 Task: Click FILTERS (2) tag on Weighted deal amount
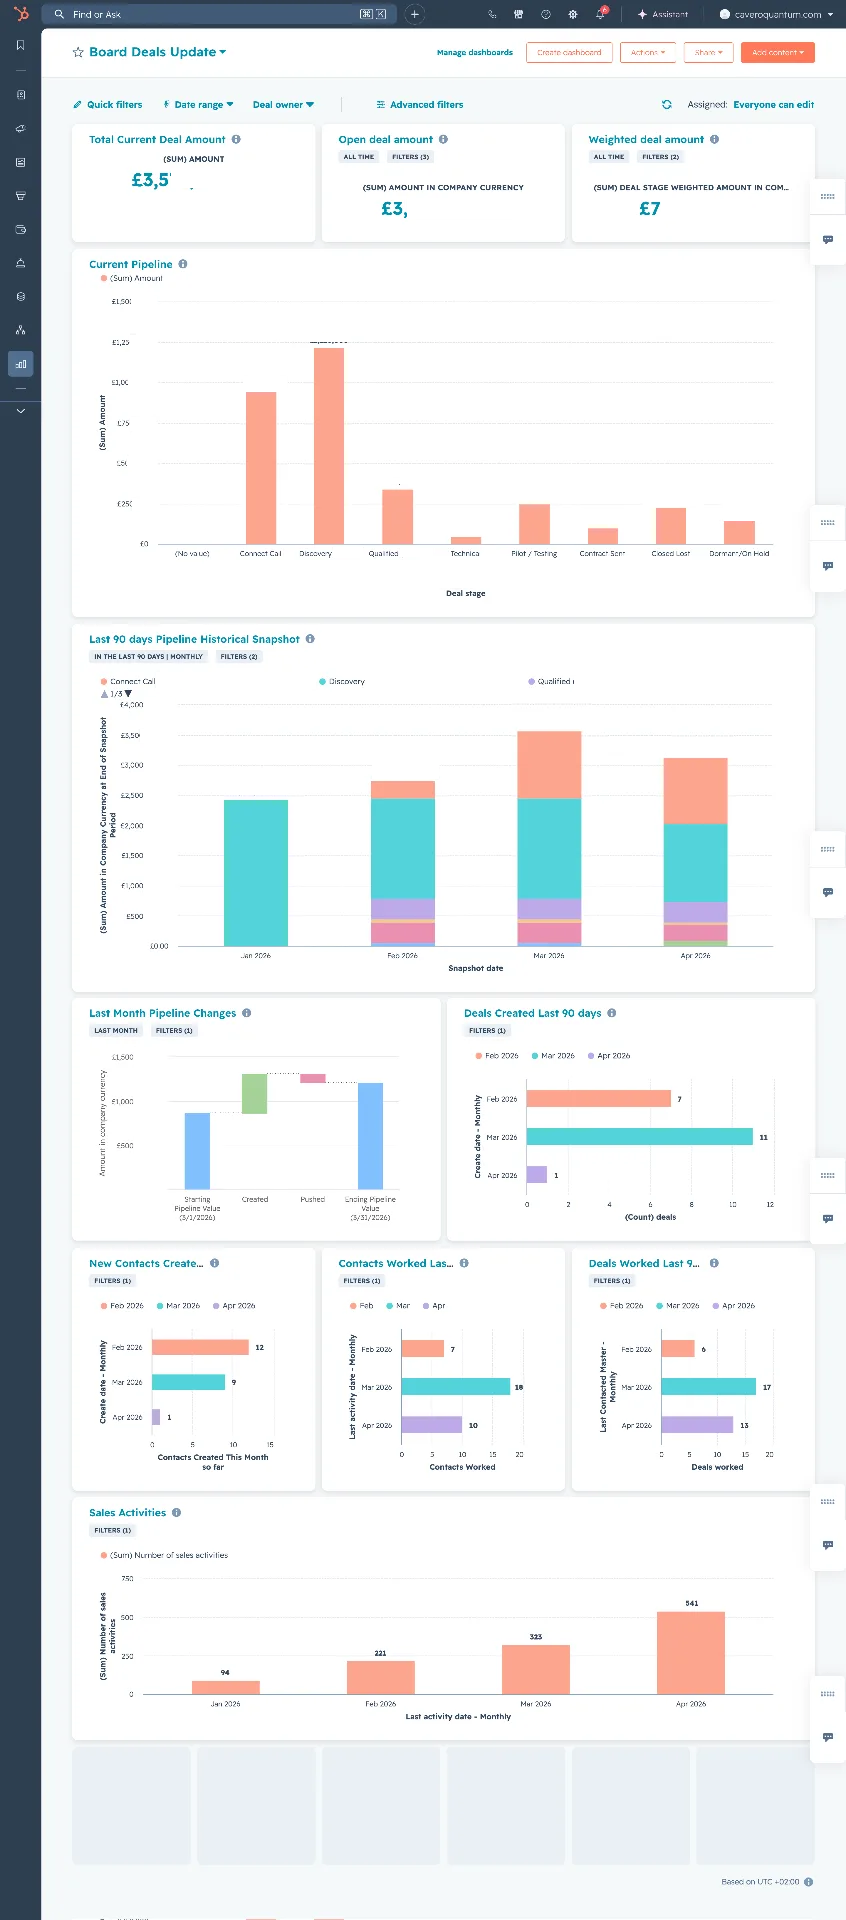point(660,157)
